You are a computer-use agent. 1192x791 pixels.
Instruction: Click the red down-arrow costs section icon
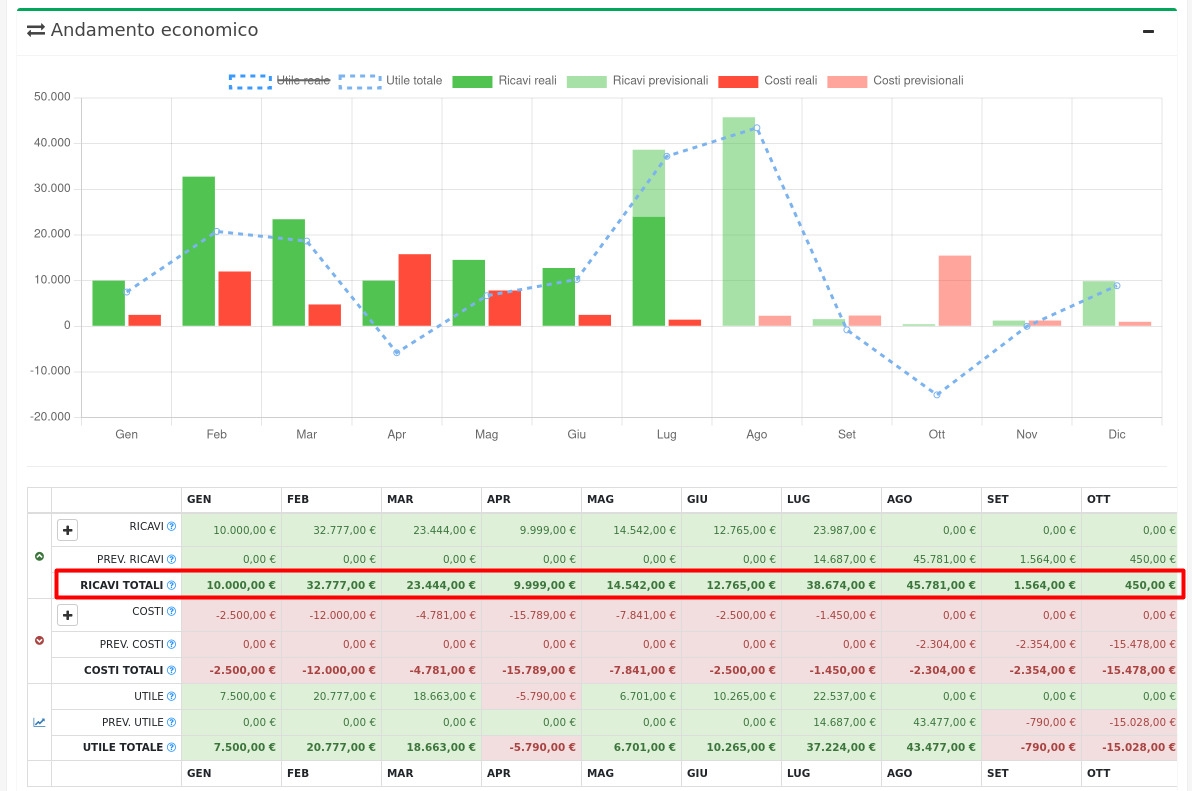(x=40, y=641)
